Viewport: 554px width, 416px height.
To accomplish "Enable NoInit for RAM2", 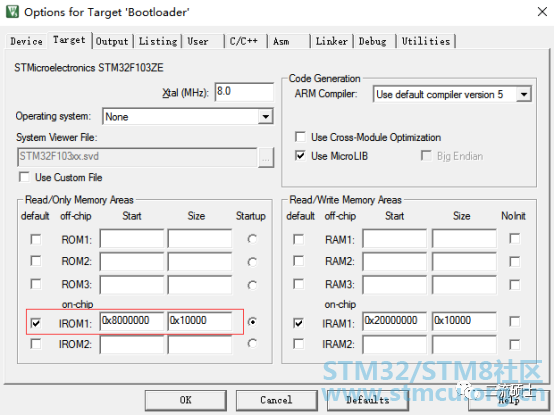I will coord(515,262).
